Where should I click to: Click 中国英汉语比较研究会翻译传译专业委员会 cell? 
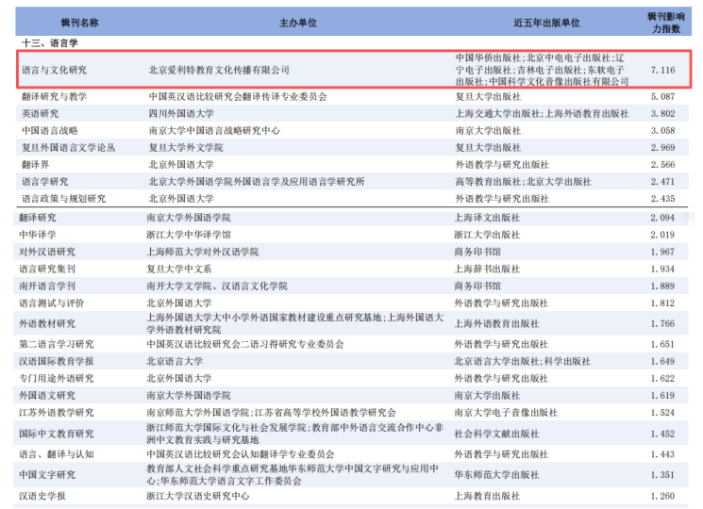click(238, 96)
